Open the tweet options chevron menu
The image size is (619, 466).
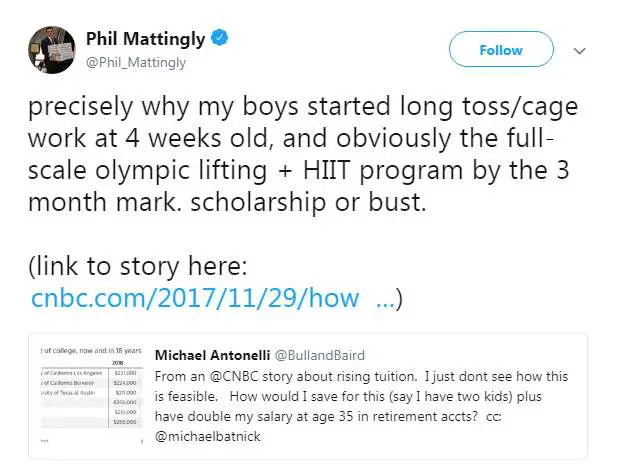pos(579,50)
